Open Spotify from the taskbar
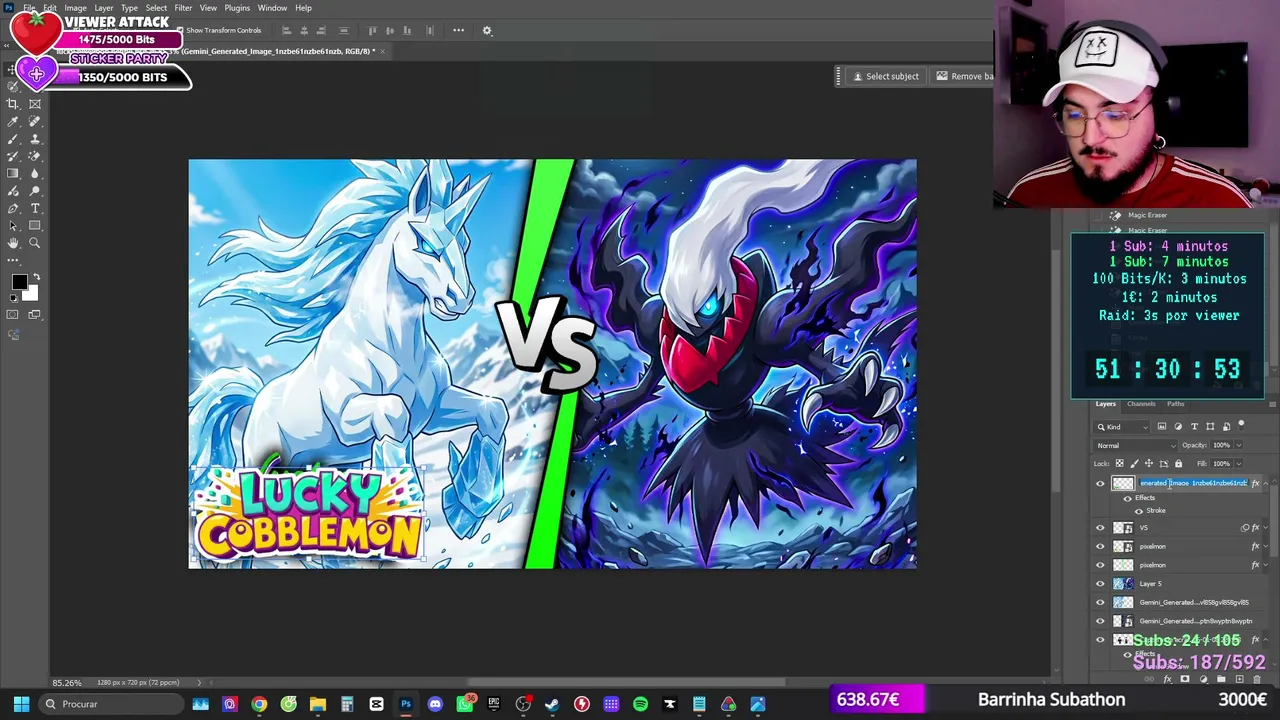Screen dimensions: 1280x720 coord(640,704)
